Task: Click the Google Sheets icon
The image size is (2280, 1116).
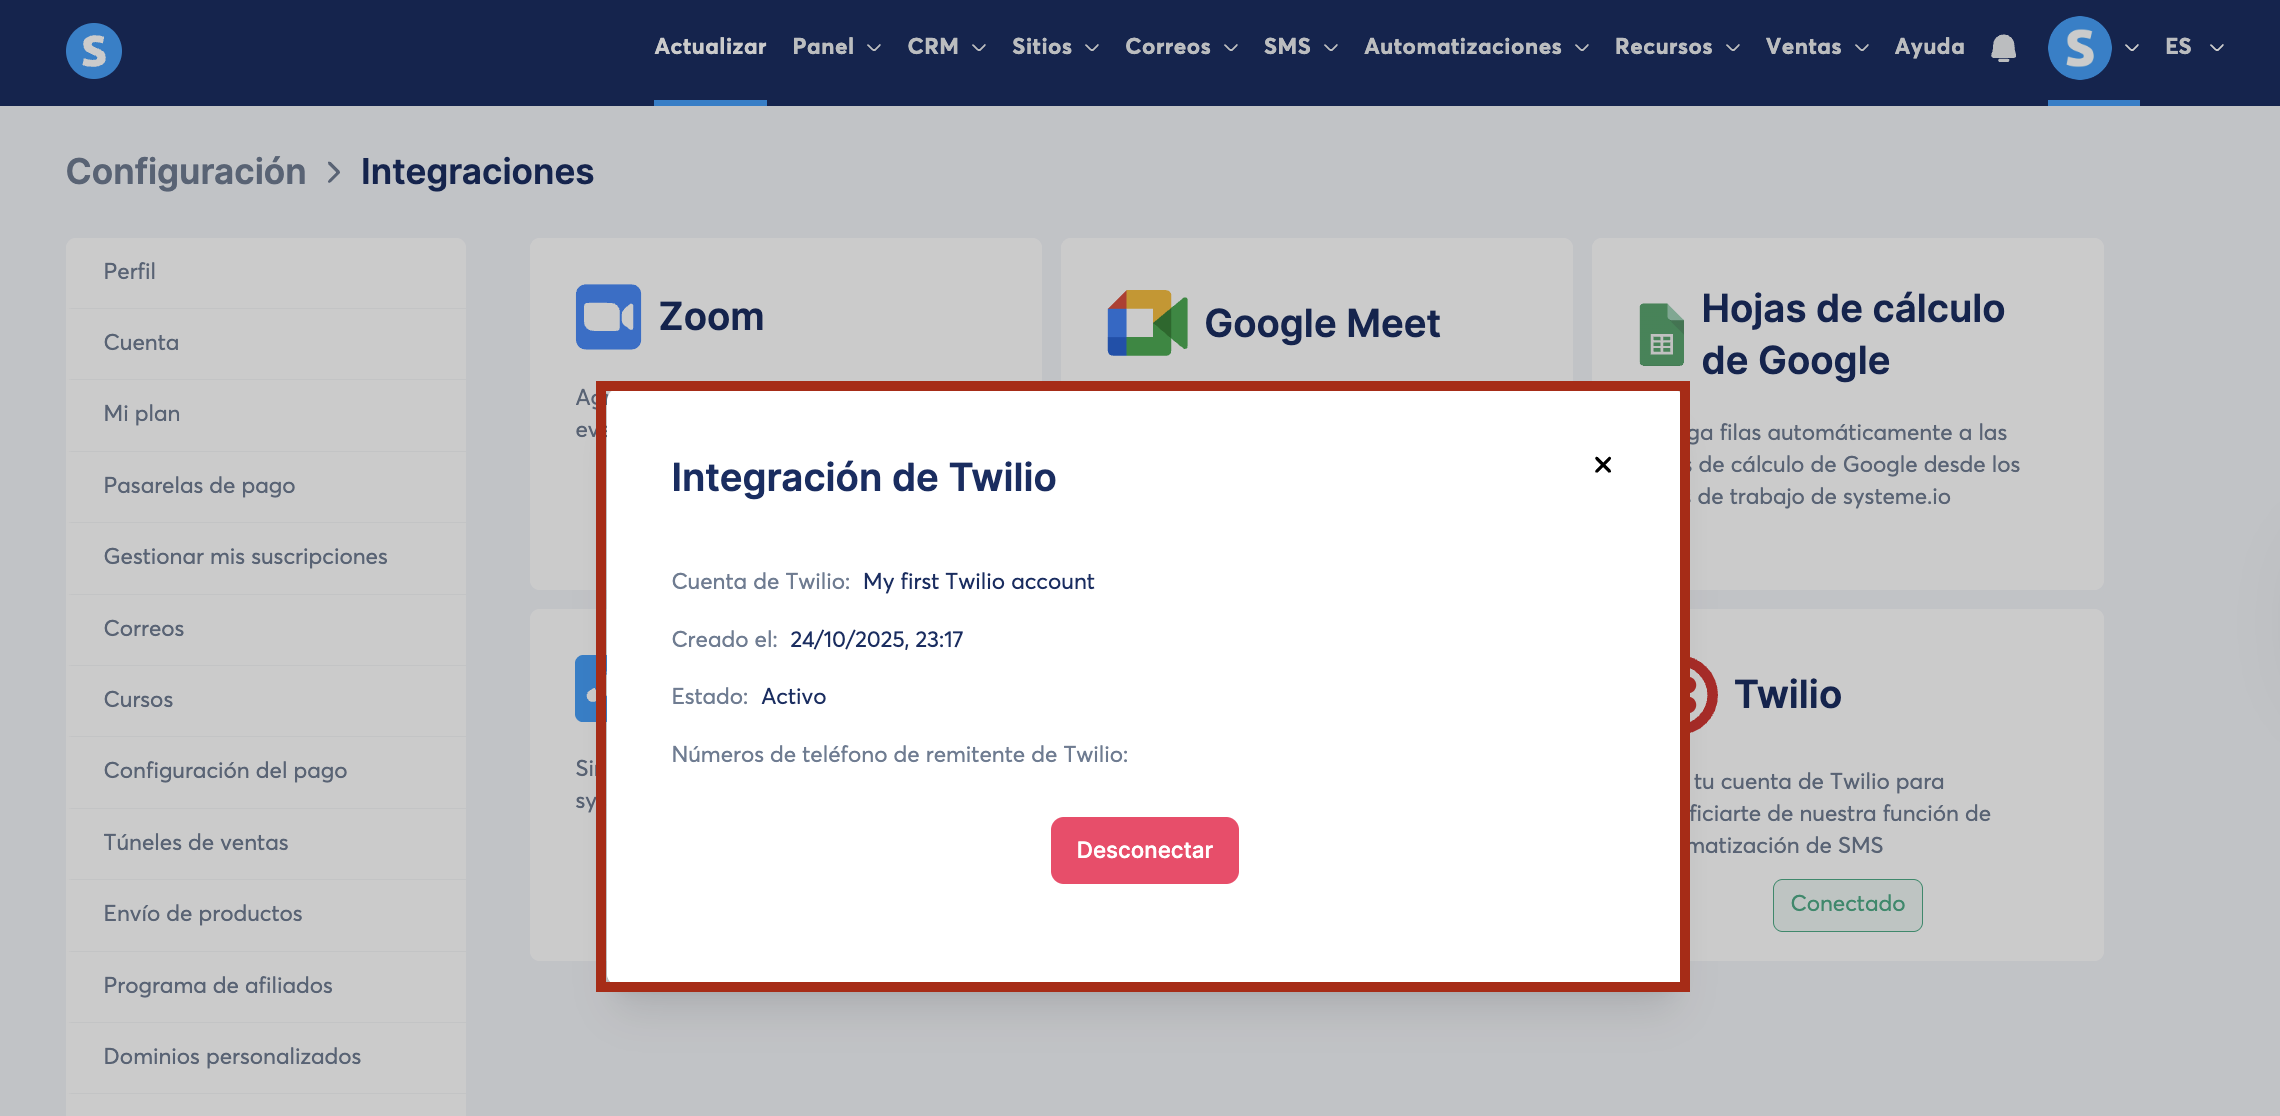Action: 1661,335
